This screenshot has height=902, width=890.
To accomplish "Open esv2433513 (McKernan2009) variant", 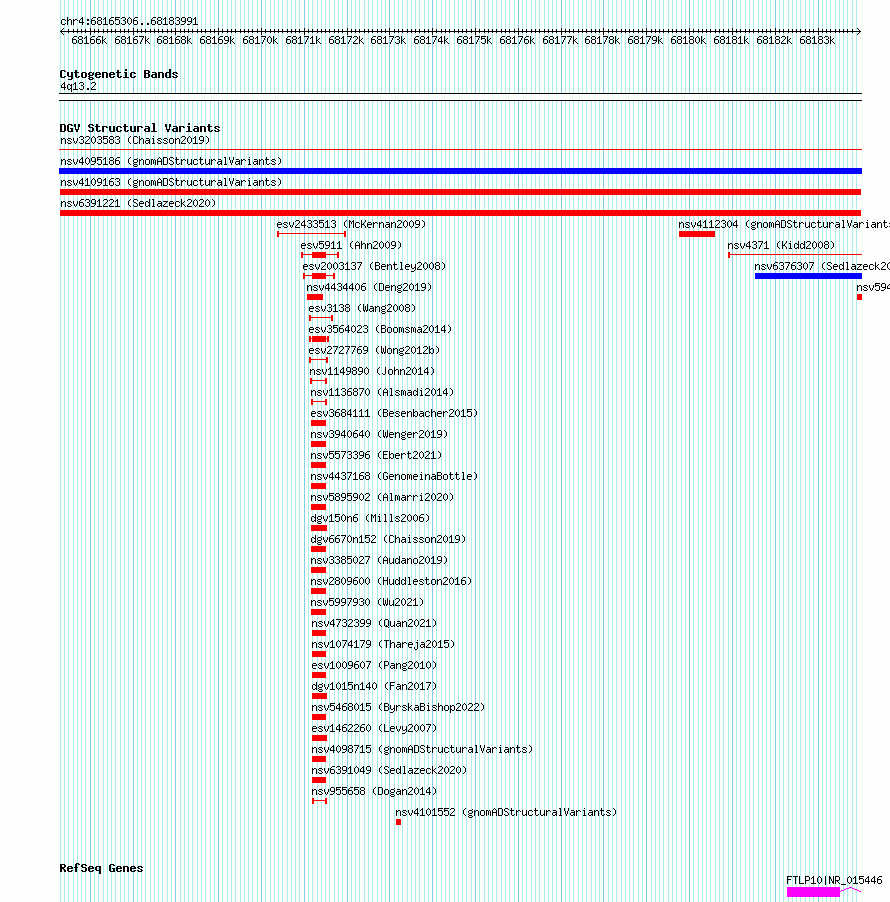I will (x=351, y=224).
